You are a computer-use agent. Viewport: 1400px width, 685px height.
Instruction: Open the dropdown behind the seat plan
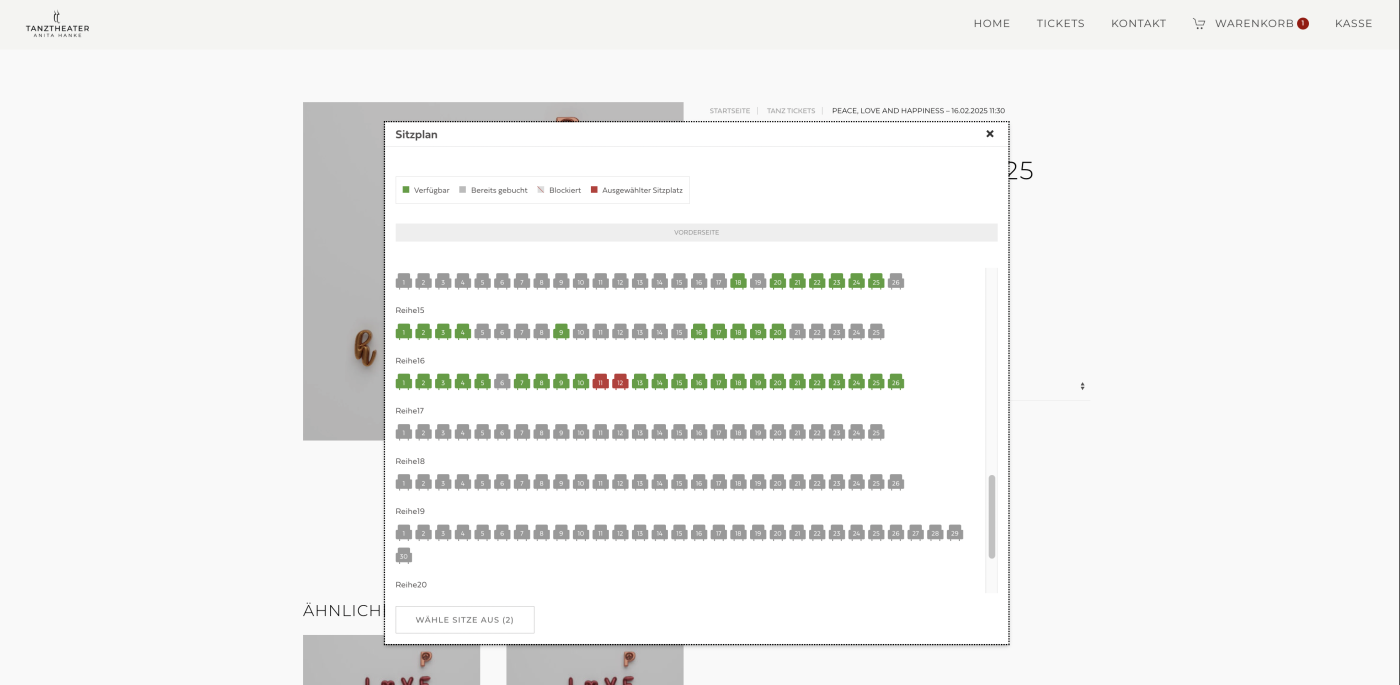point(1081,386)
